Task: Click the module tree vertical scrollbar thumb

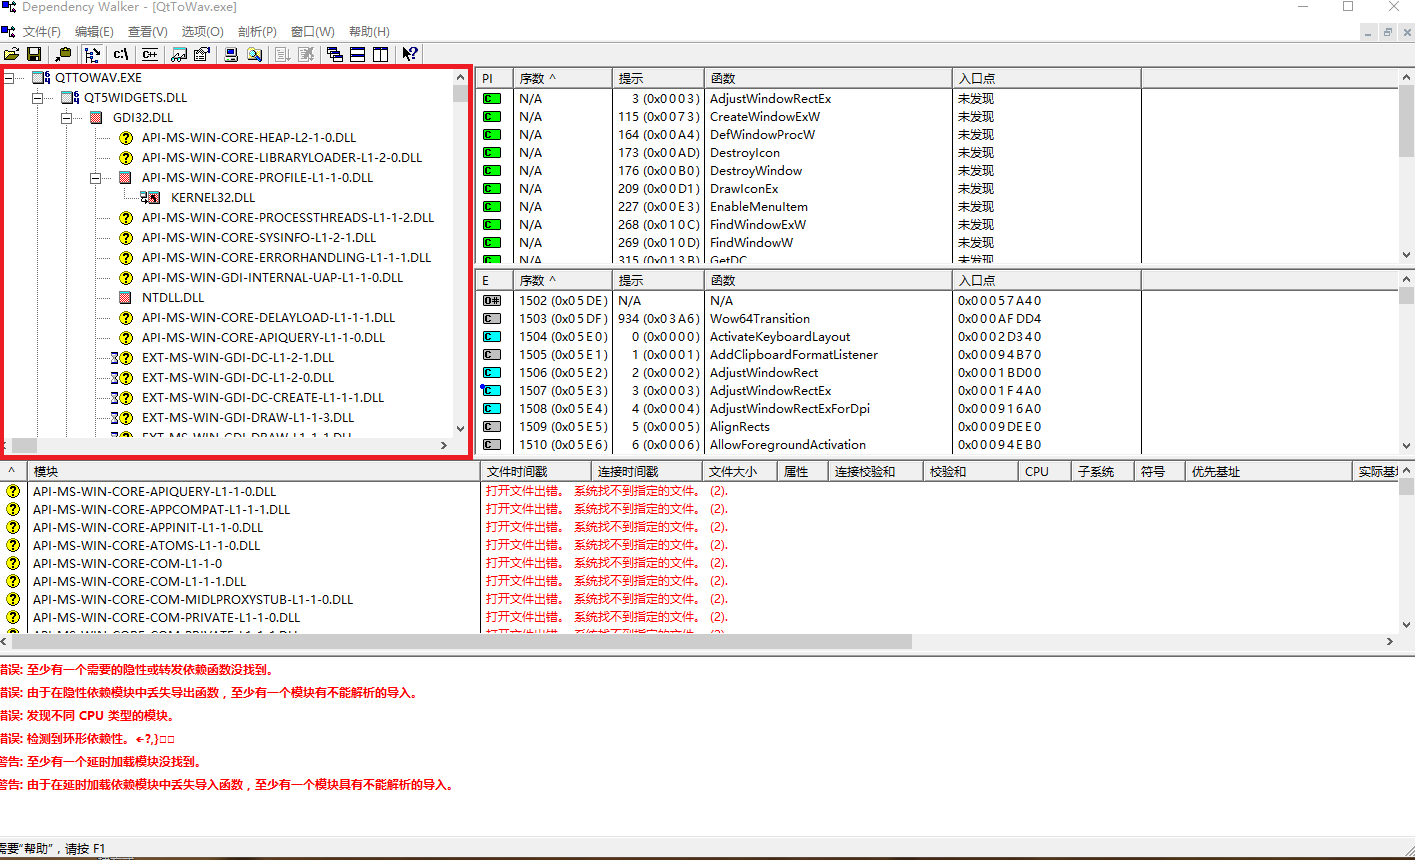Action: pos(460,94)
